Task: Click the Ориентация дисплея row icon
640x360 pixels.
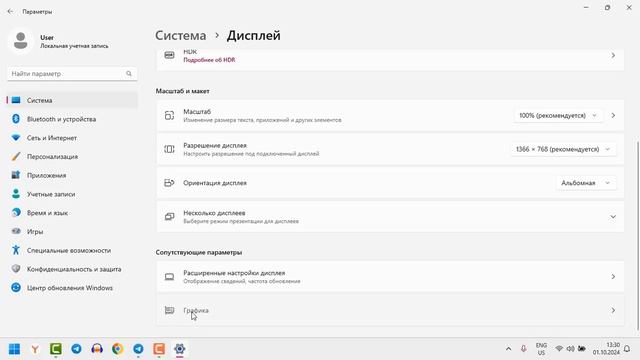Action: click(x=169, y=183)
